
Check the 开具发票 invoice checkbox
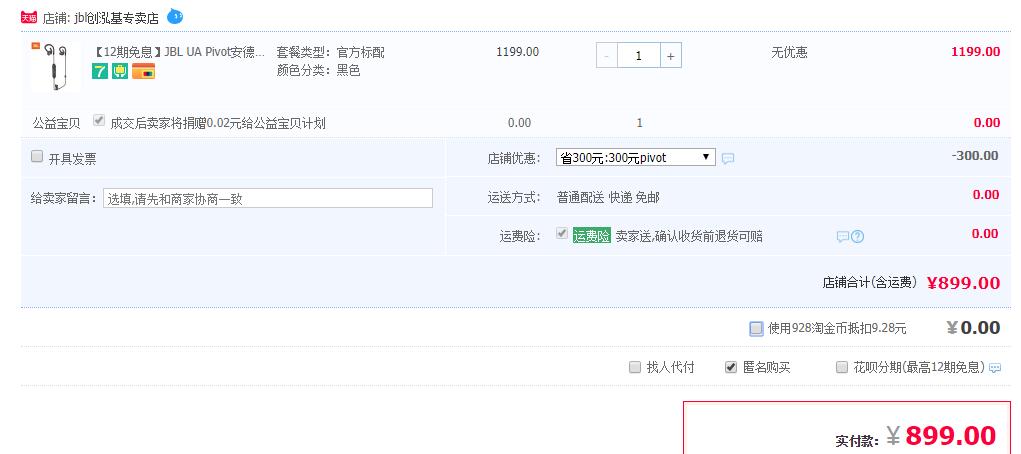pyautogui.click(x=37, y=156)
